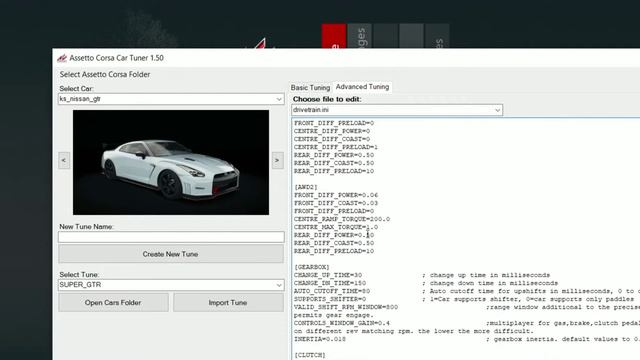Click the line REAR_DIFF_COAST=0.50 under AWD2
Viewport: 640px width, 360px height.
coord(334,243)
